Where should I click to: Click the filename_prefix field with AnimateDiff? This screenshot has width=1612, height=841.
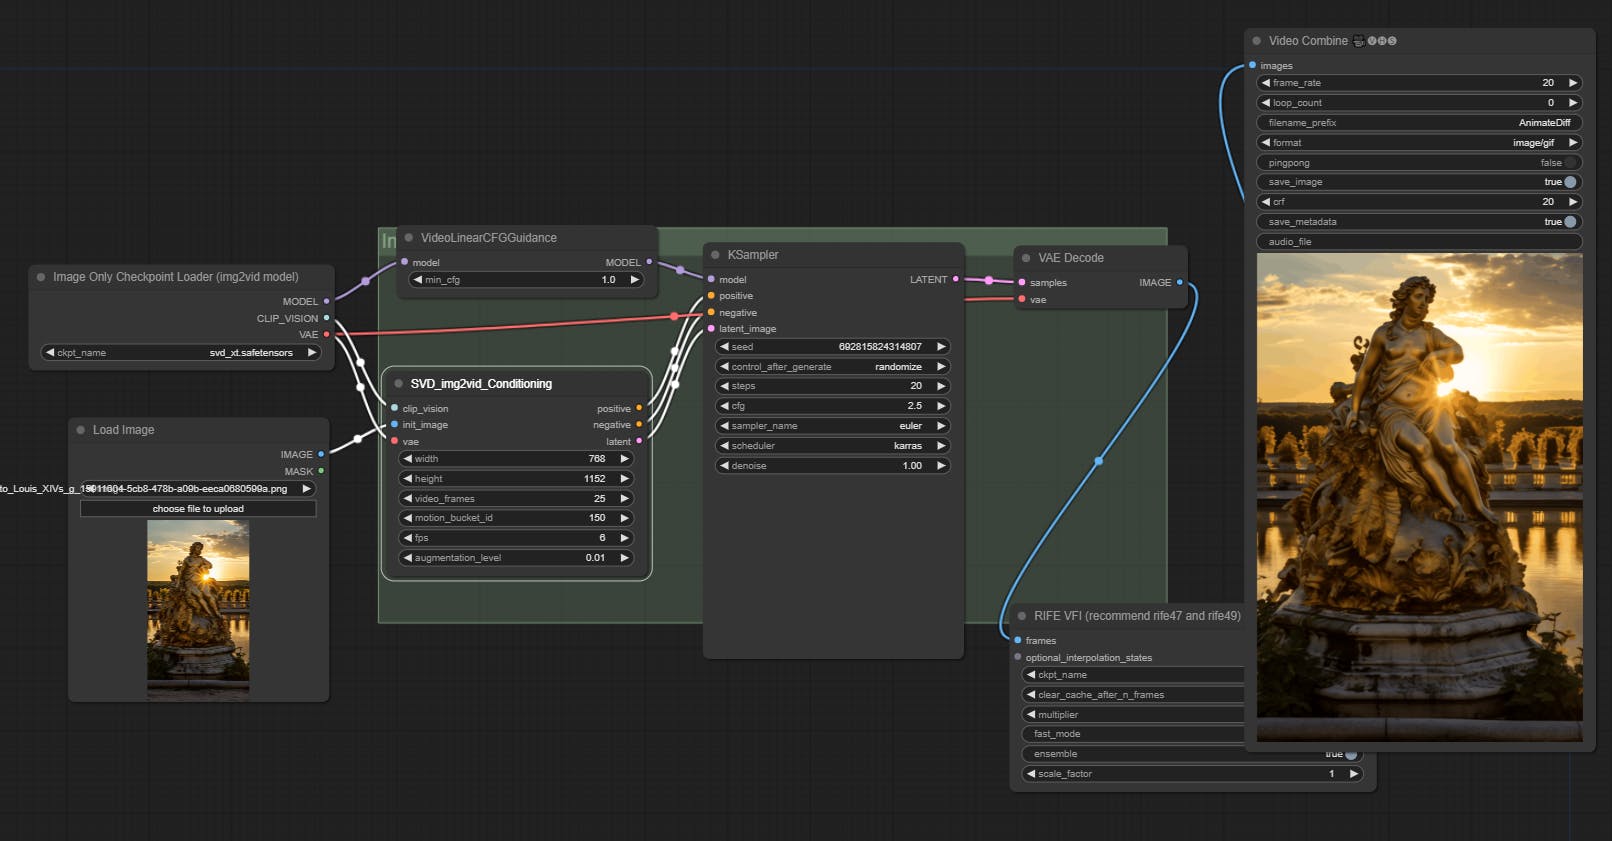coord(1418,123)
